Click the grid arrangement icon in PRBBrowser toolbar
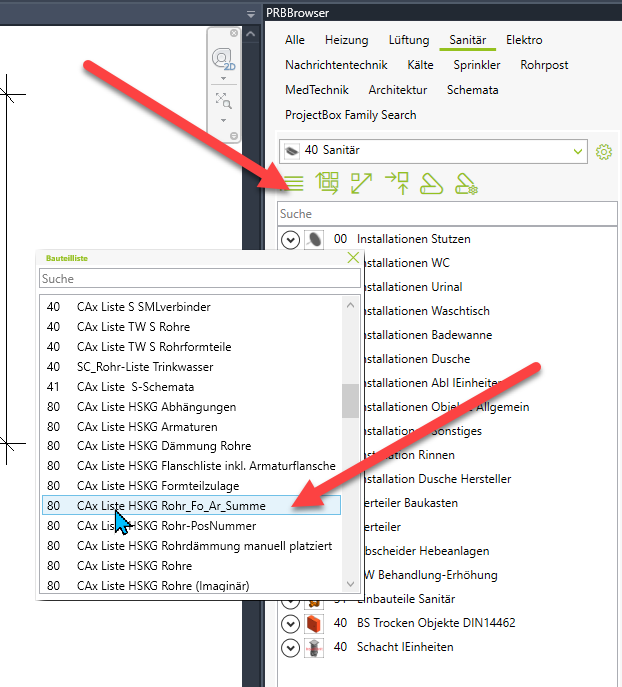This screenshot has height=687, width=622. coord(327,183)
